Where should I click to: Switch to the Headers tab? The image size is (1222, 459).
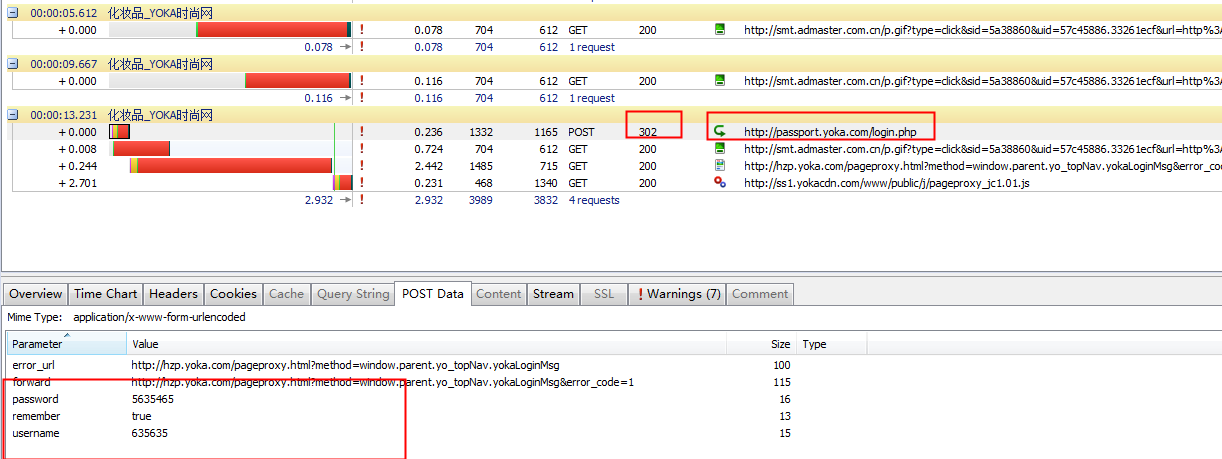[173, 294]
